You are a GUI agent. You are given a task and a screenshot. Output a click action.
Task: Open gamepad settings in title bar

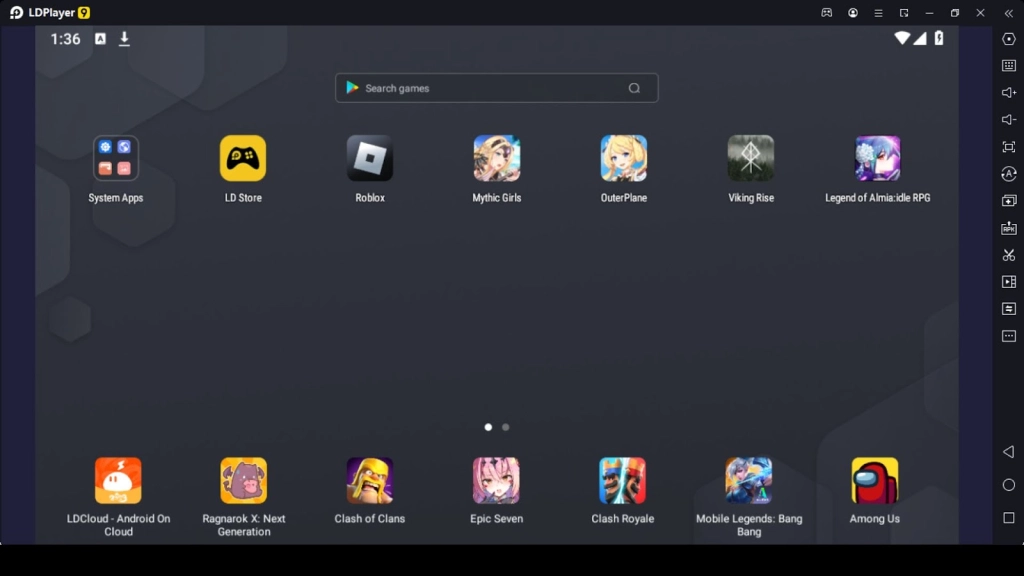[827, 12]
